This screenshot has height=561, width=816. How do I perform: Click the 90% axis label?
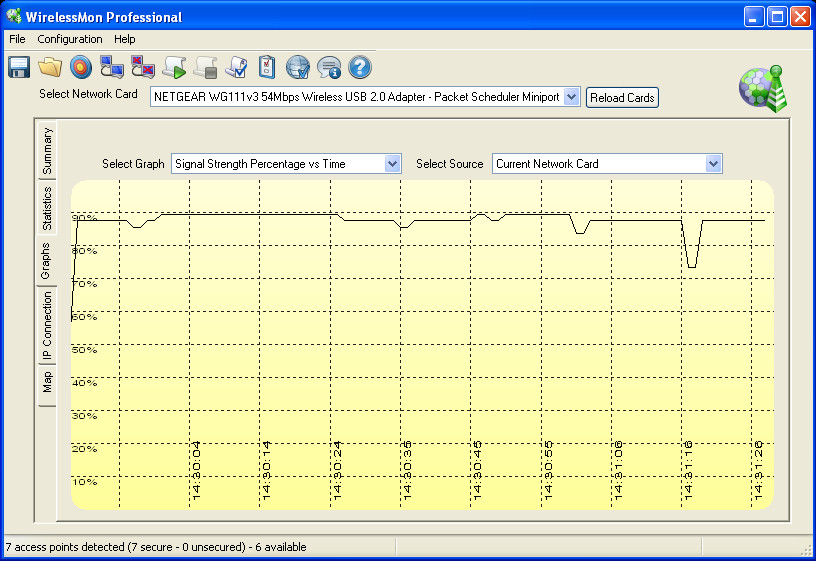[84, 218]
